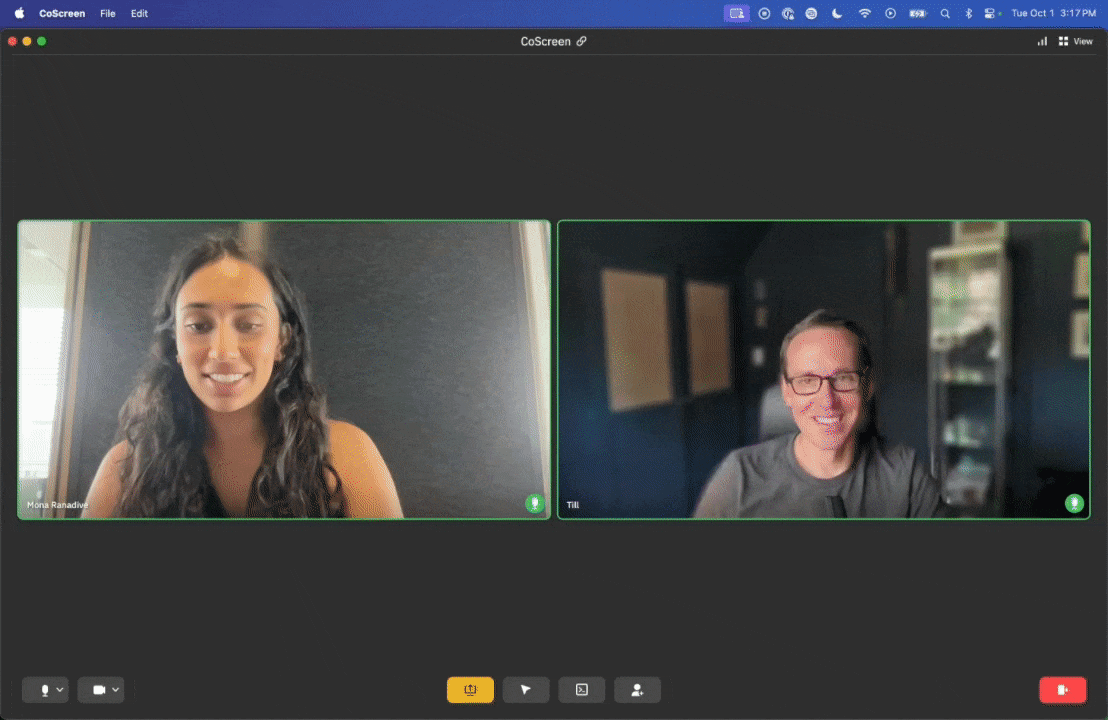Open the CoScreen app menu
The height and width of the screenshot is (720, 1108).
62,13
